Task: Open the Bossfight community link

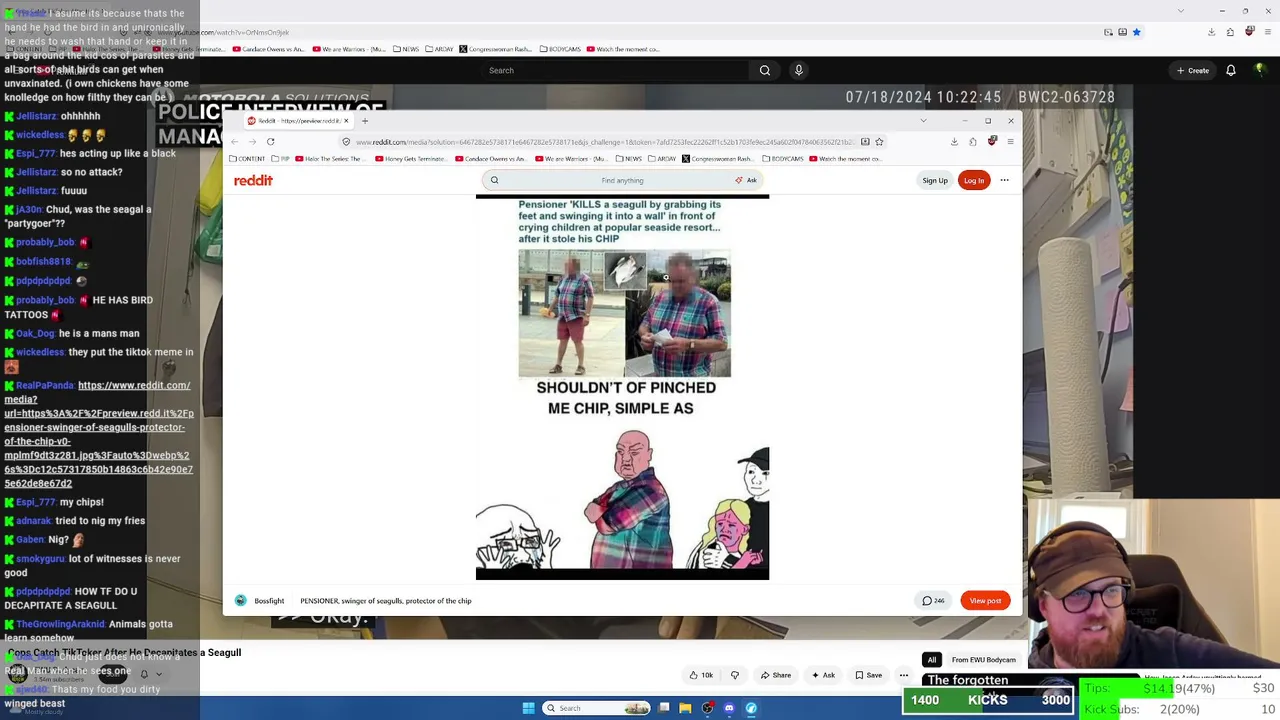Action: pyautogui.click(x=269, y=601)
